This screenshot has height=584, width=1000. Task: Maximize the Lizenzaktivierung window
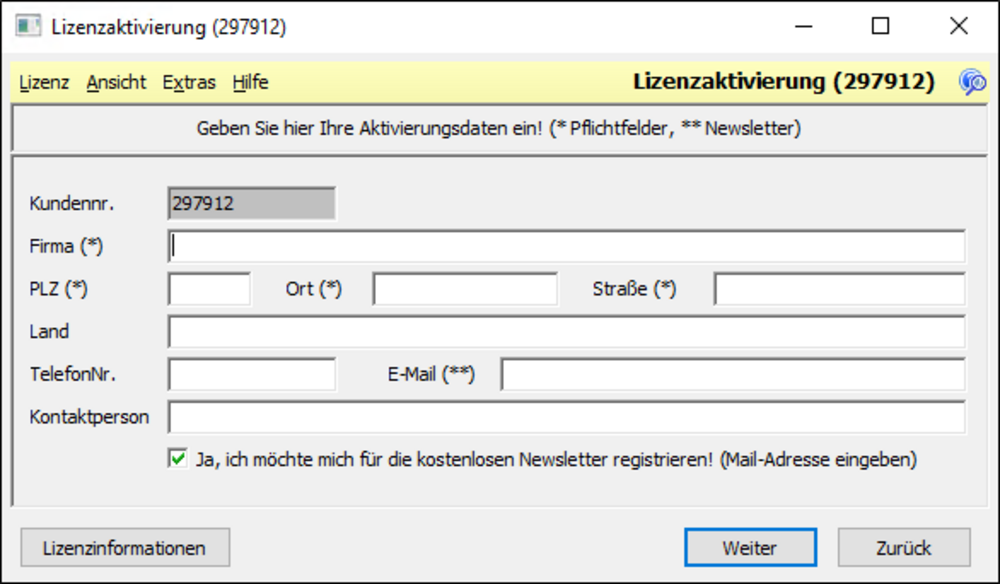(881, 26)
